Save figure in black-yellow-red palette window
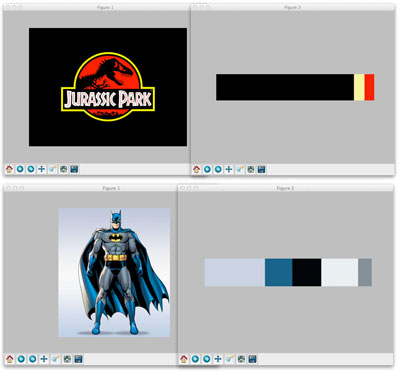 tap(261, 169)
